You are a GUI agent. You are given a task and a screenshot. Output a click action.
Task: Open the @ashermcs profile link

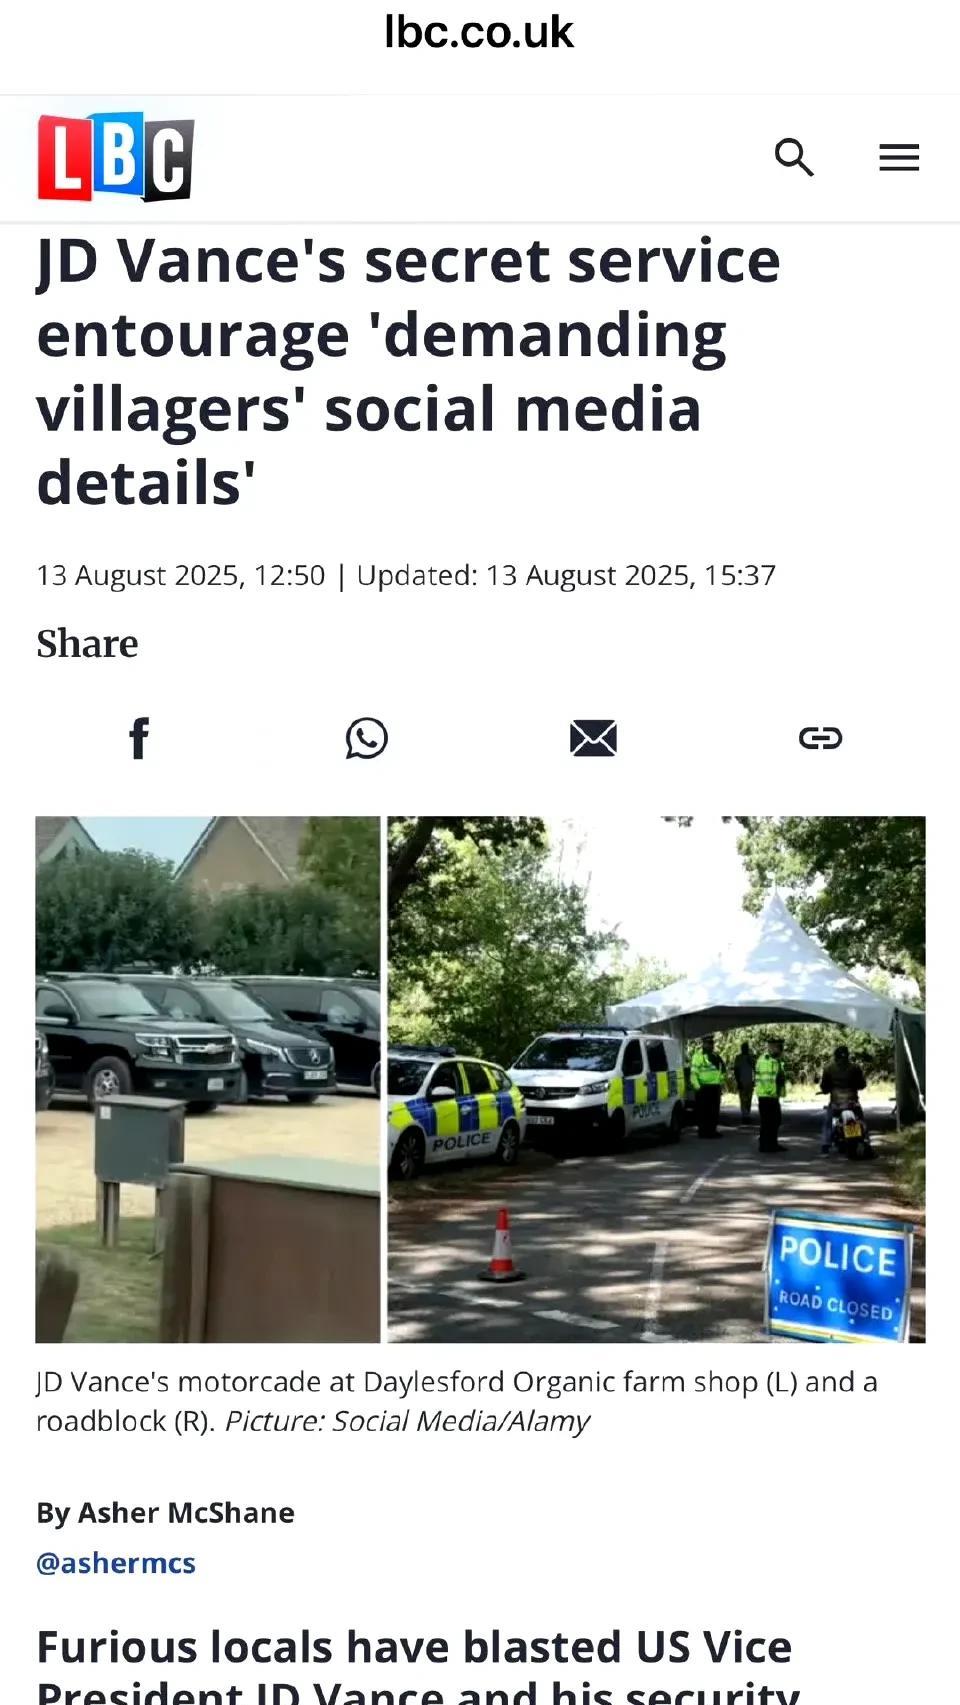(x=116, y=1563)
